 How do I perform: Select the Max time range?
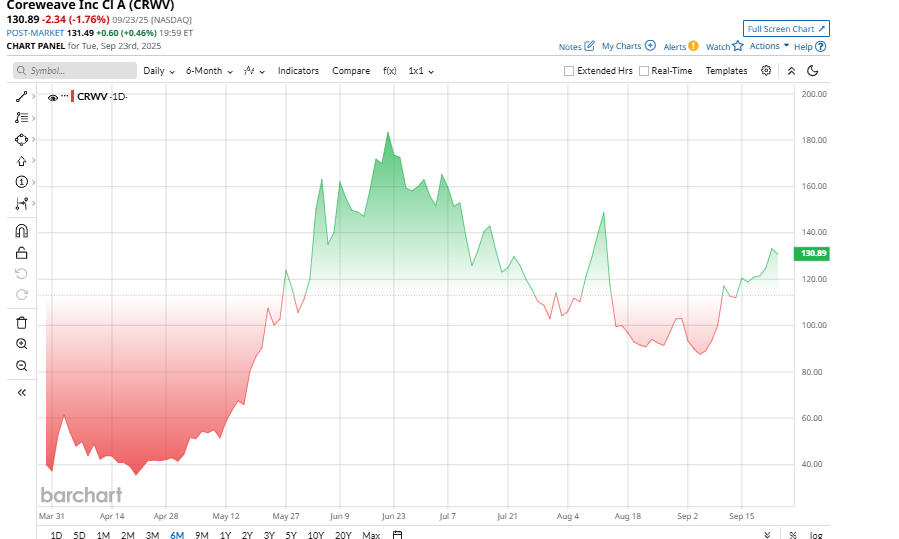(371, 534)
